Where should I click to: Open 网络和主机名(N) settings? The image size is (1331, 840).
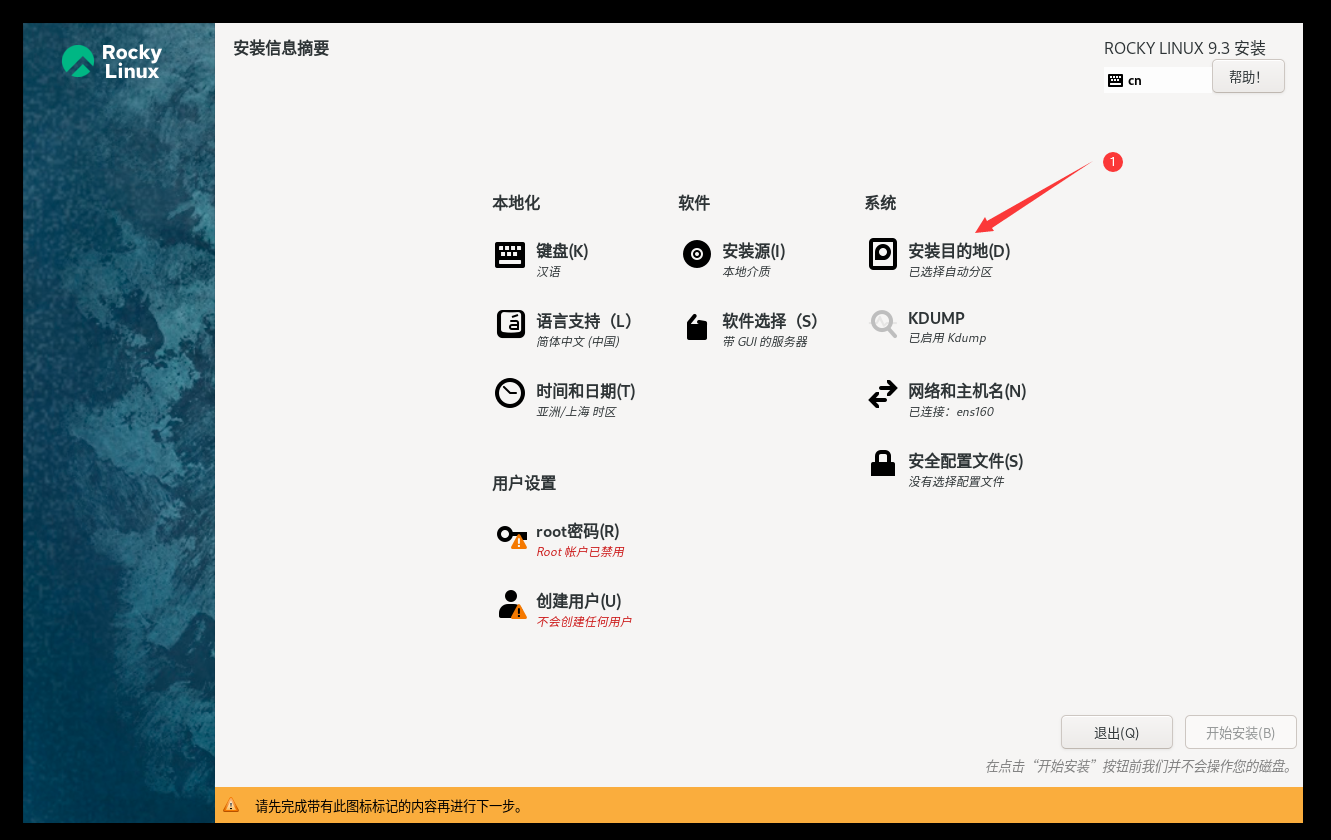click(x=967, y=391)
